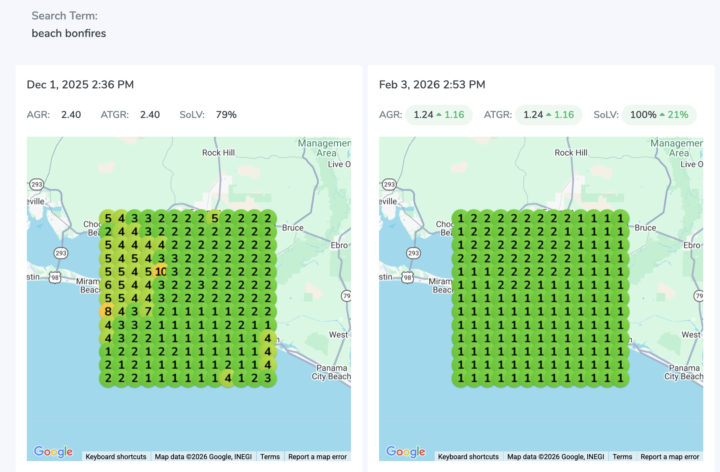Image resolution: width=720 pixels, height=472 pixels.
Task: Click the Google logo on the right map
Action: [406, 451]
